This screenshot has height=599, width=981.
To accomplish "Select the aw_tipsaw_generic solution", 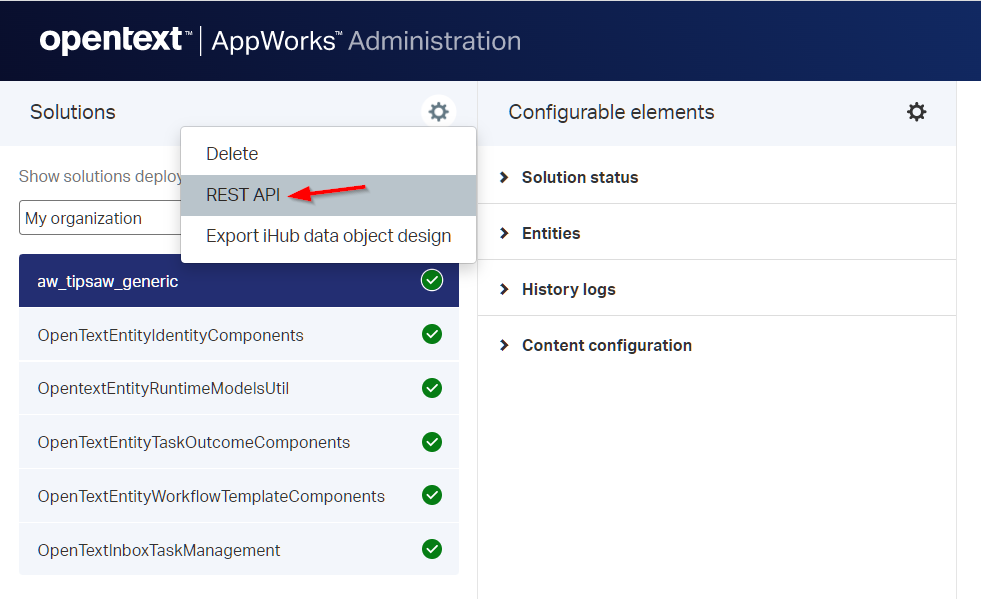I will [238, 280].
